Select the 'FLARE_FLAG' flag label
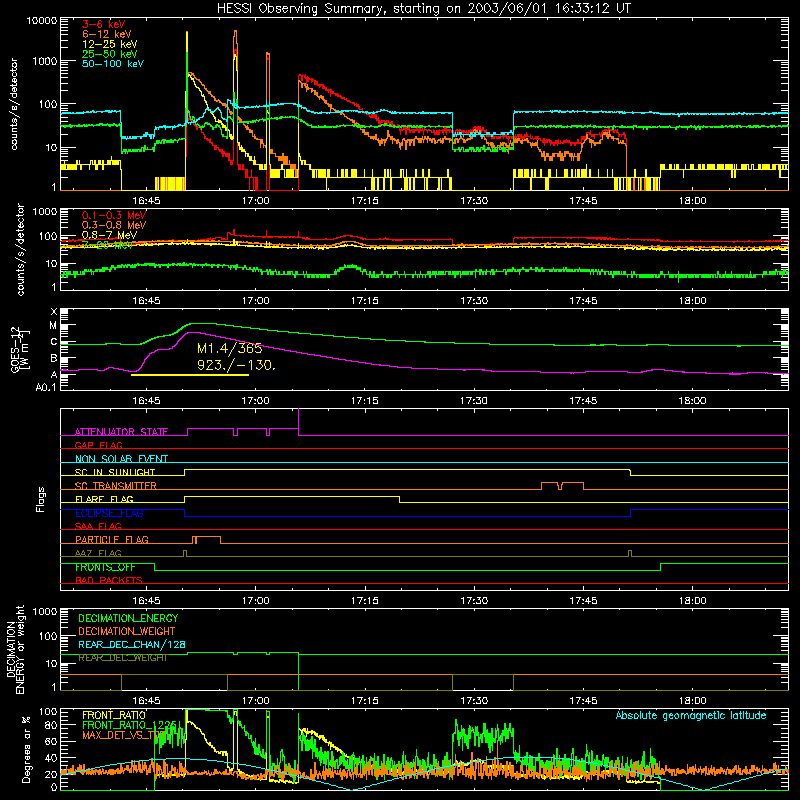 (x=104, y=499)
